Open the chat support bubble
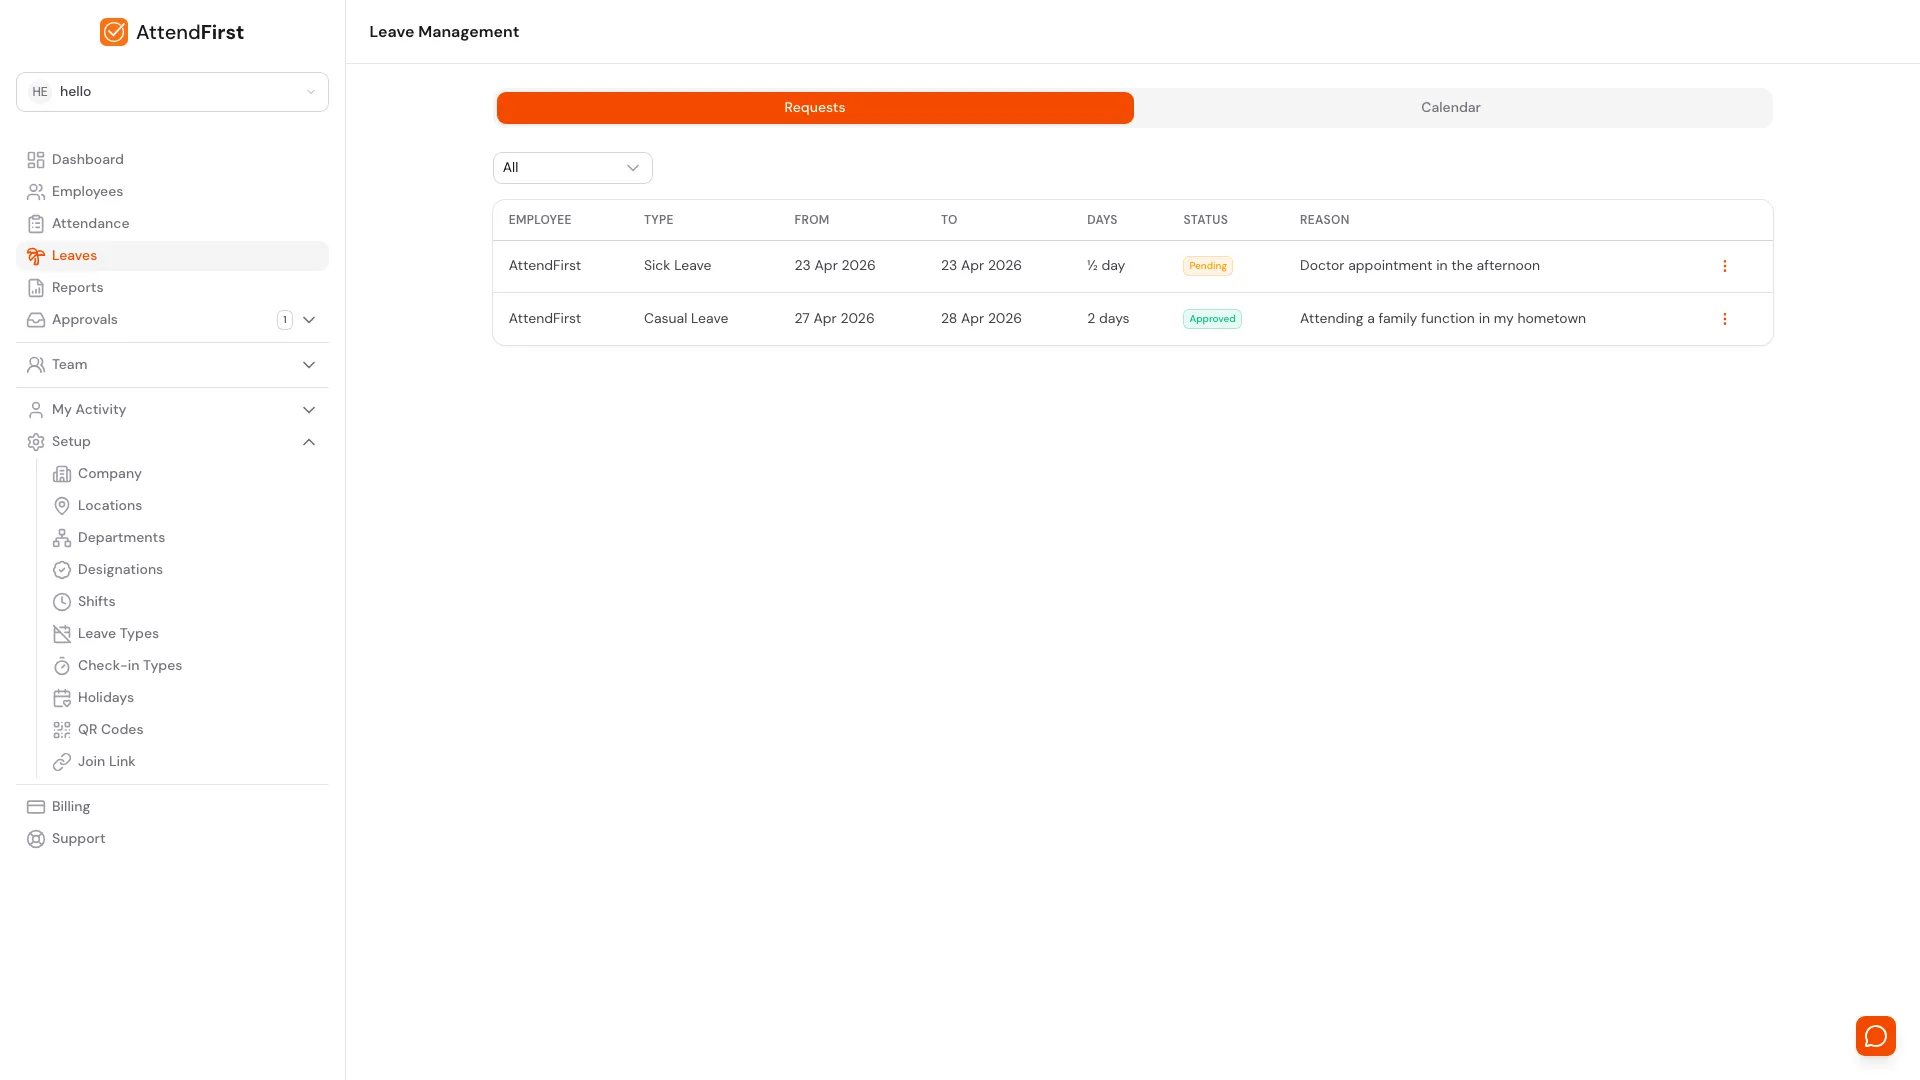 point(1875,1036)
